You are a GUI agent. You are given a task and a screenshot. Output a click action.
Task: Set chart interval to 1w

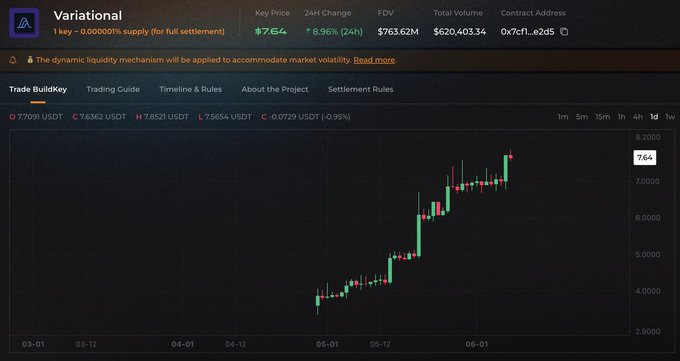click(x=670, y=117)
